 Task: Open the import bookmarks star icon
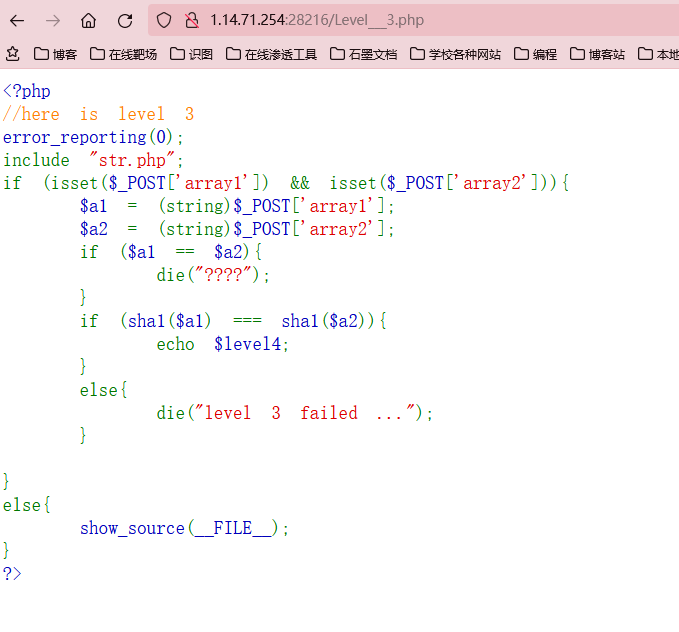pos(13,54)
